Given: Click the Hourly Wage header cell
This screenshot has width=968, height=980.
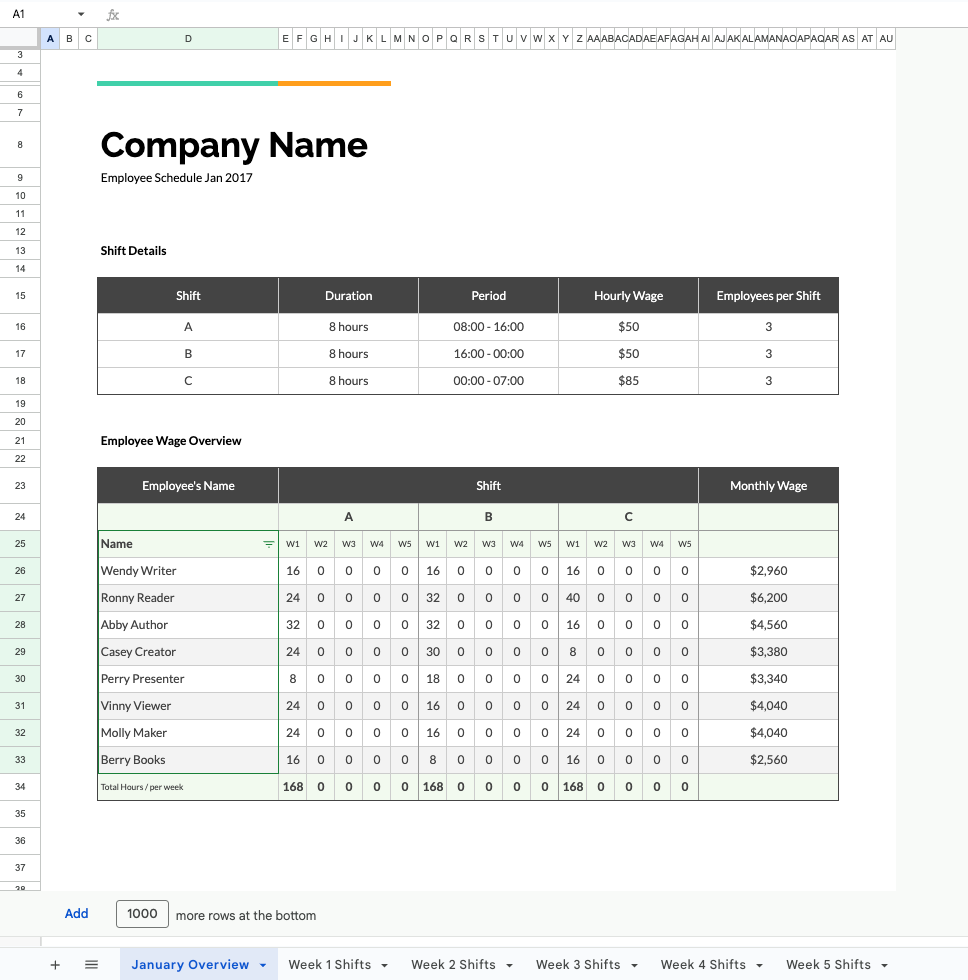Looking at the screenshot, I should [x=628, y=296].
